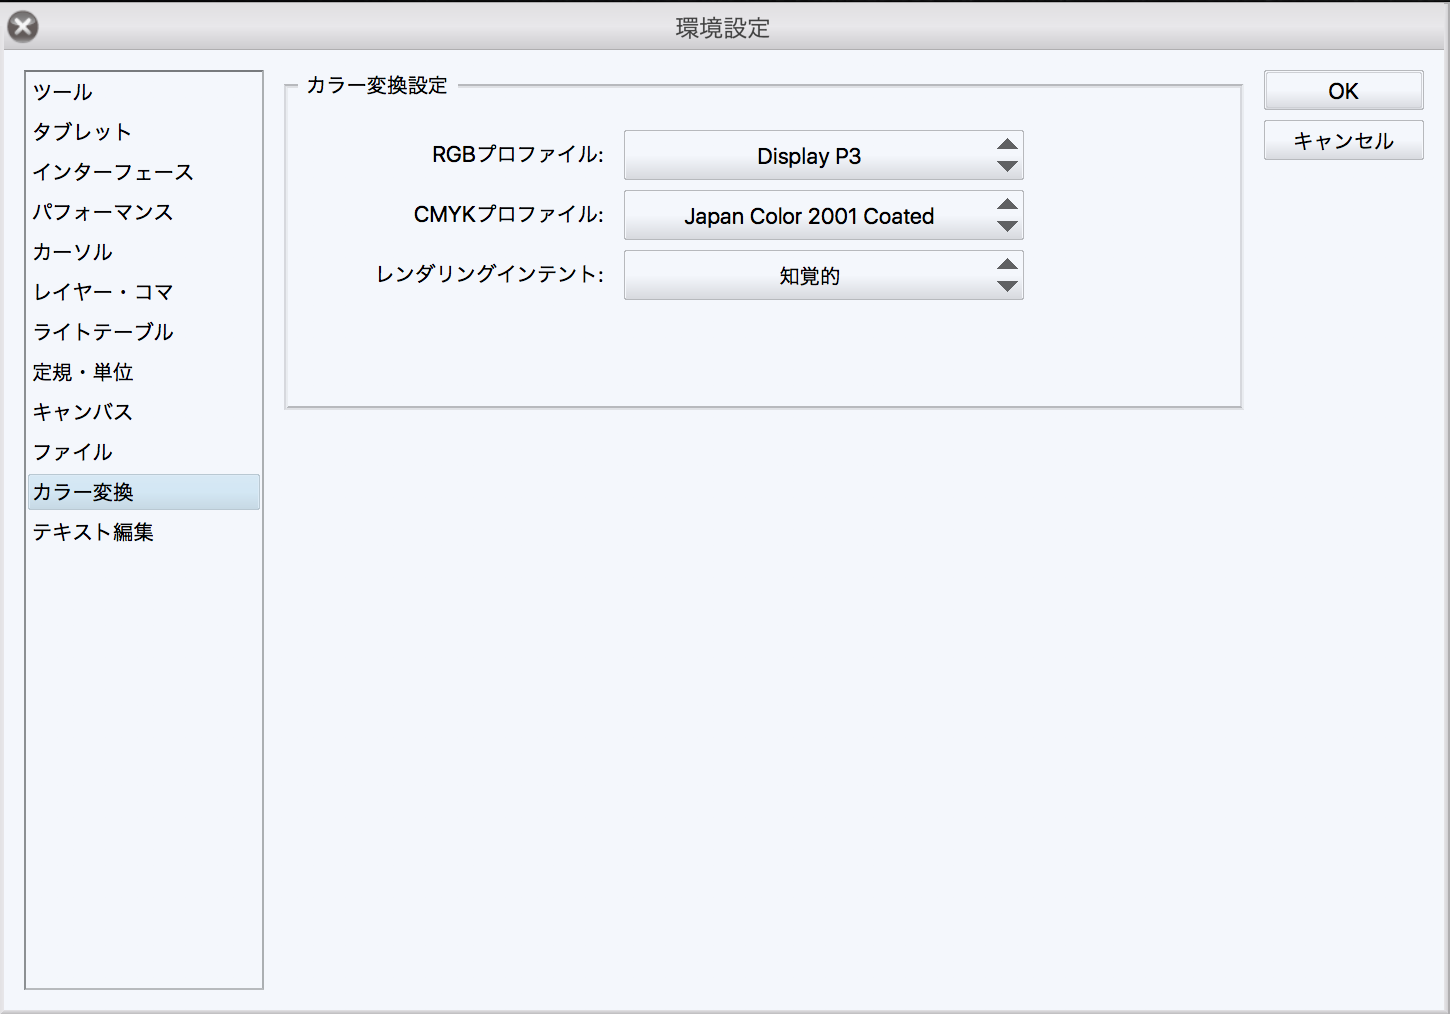Open ファイル settings

pyautogui.click(x=144, y=452)
